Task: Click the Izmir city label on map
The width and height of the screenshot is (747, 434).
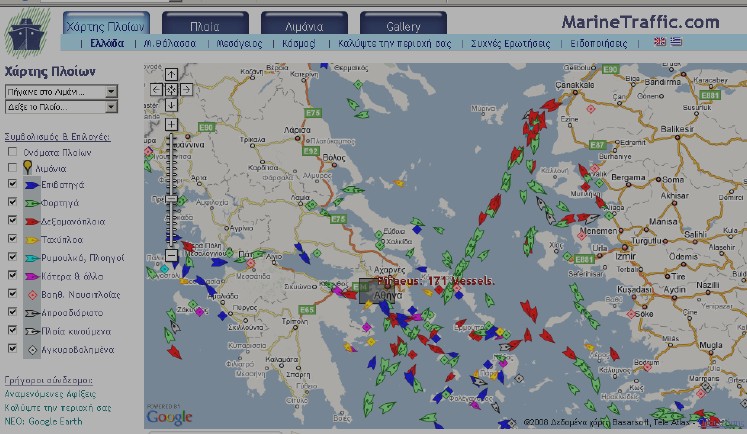Action: click(x=626, y=256)
